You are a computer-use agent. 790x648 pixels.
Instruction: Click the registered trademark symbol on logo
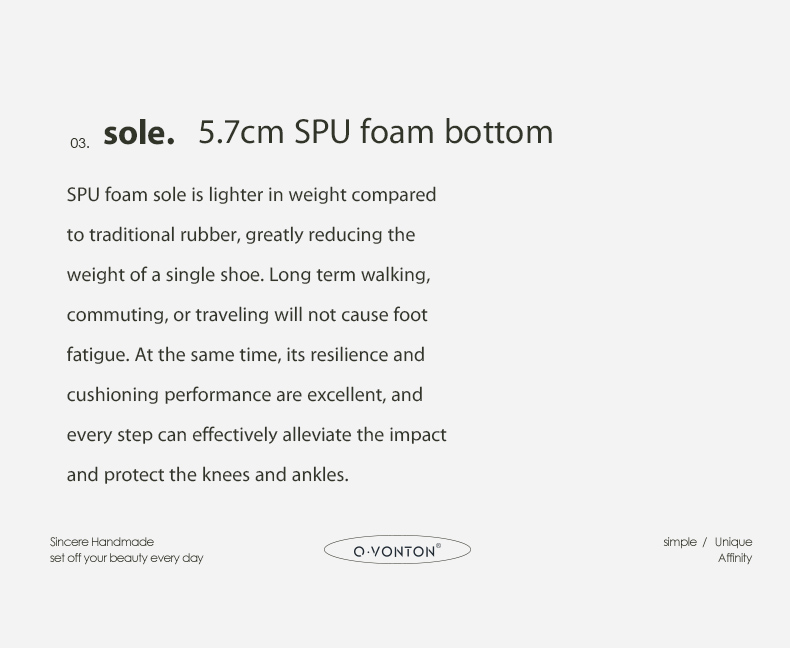coord(438,546)
